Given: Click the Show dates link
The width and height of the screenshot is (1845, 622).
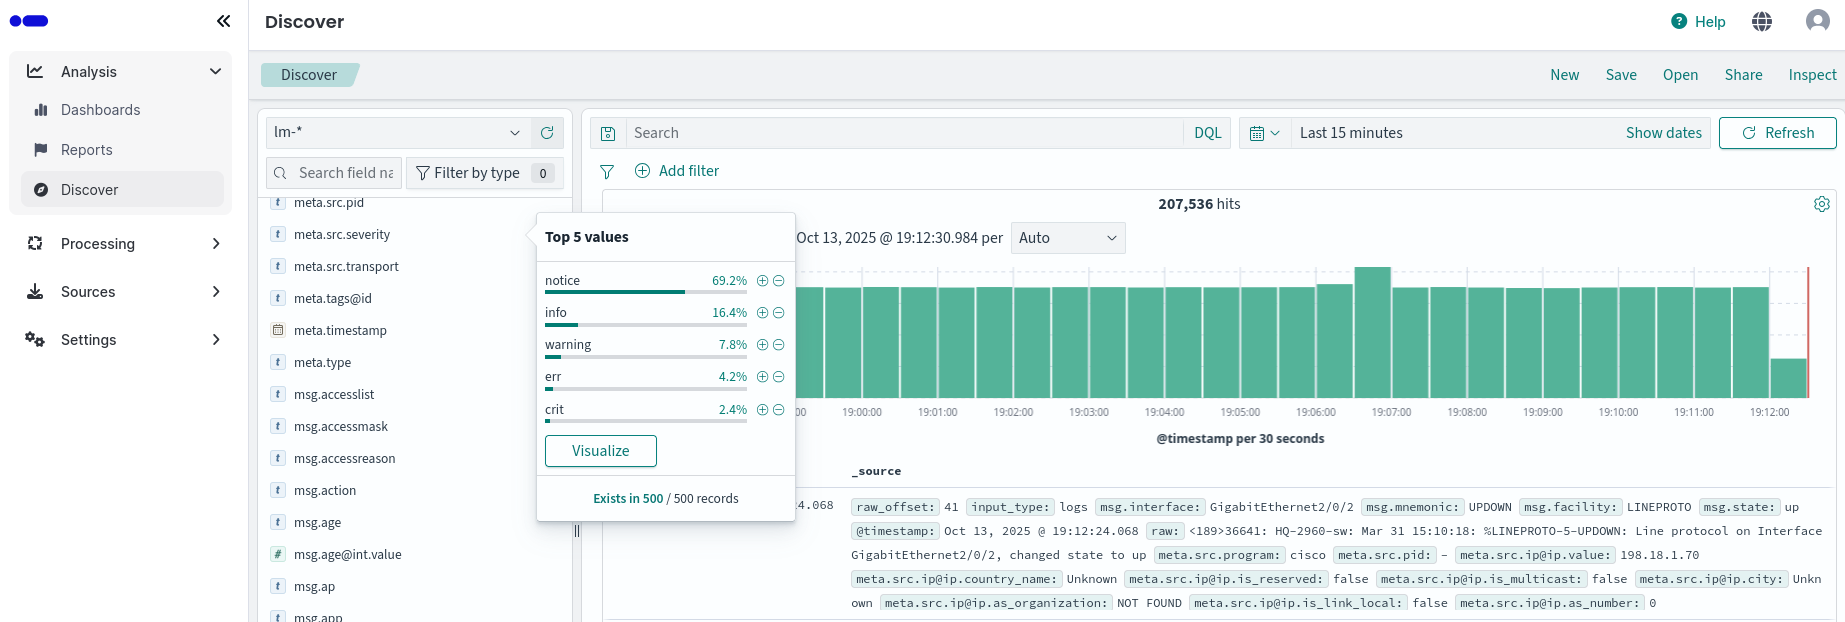Looking at the screenshot, I should coord(1663,133).
